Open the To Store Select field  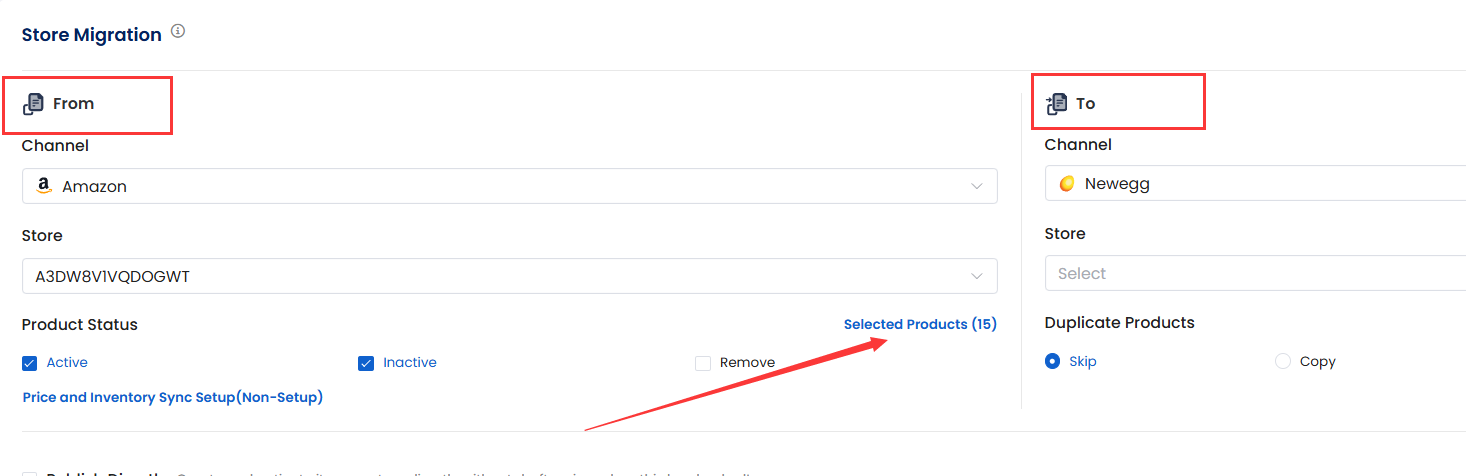[1255, 273]
